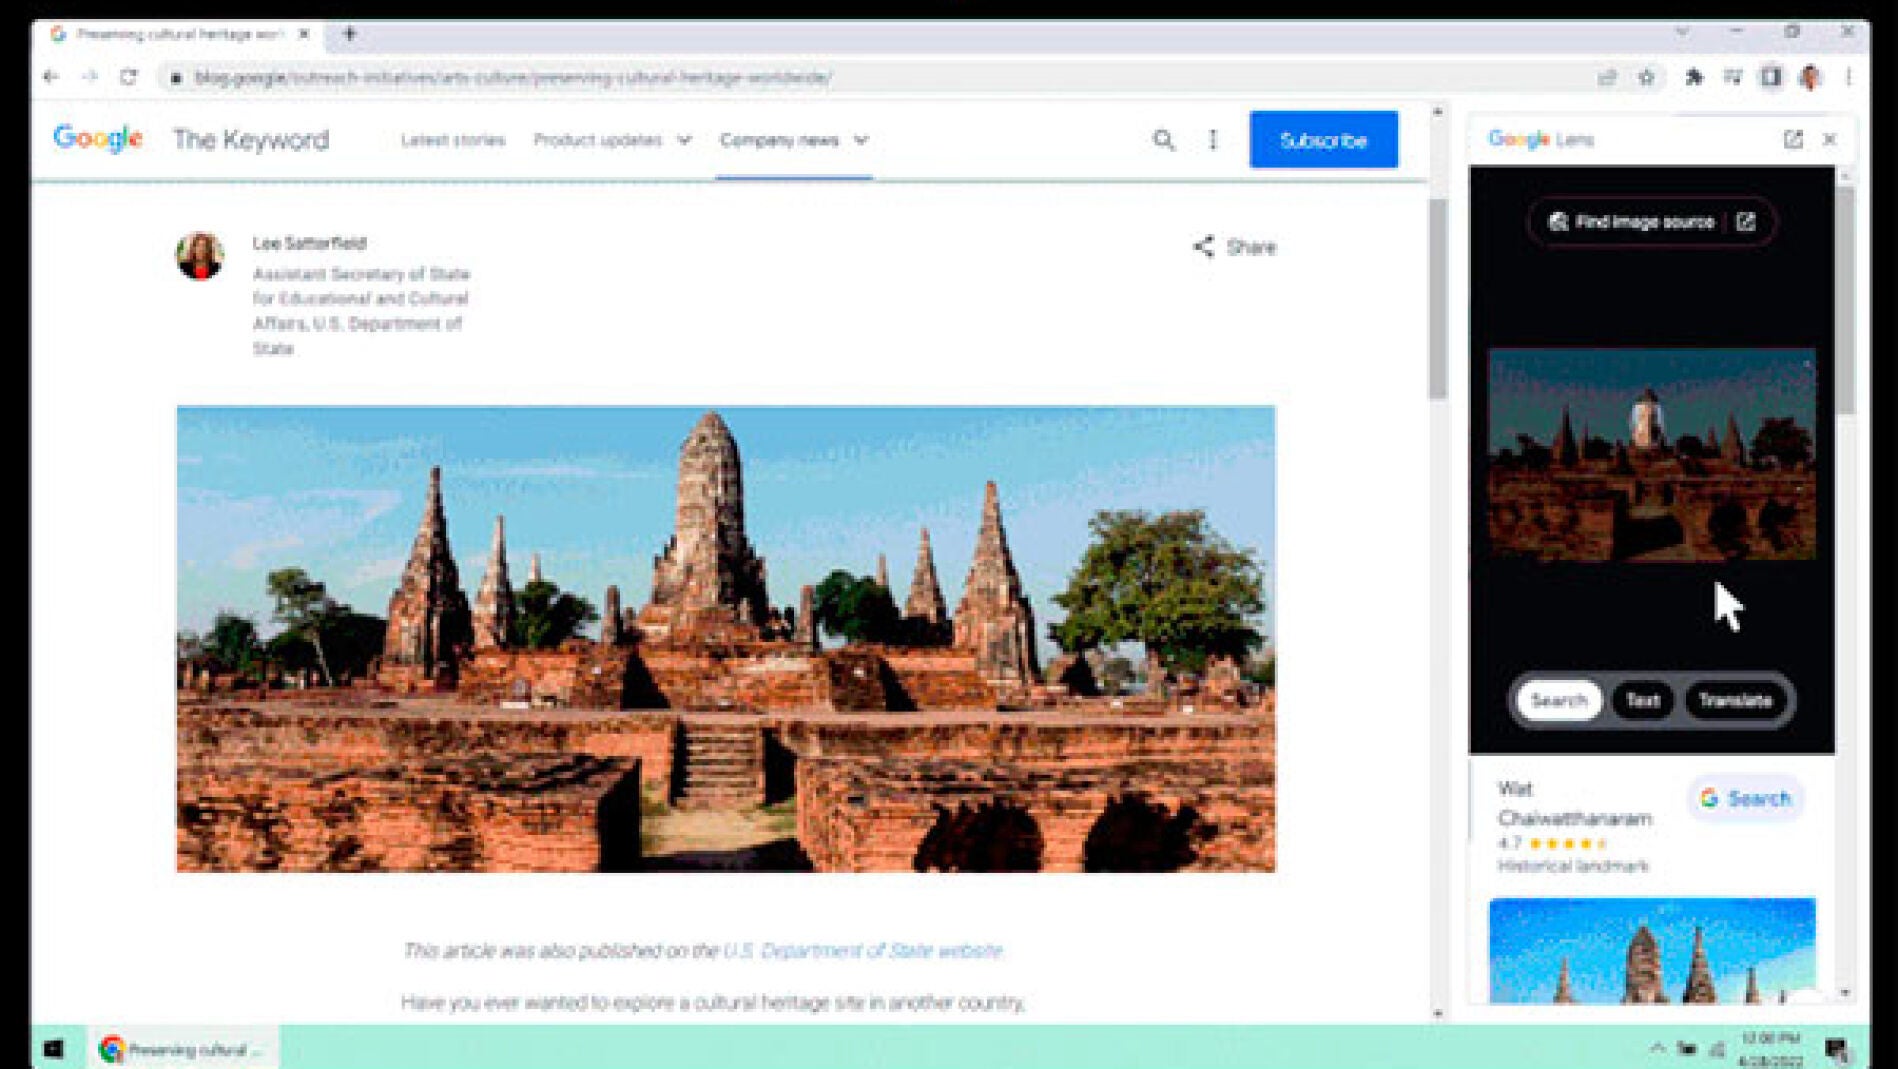Switch Lens to Text mode
Image resolution: width=1898 pixels, height=1069 pixels.
point(1642,700)
